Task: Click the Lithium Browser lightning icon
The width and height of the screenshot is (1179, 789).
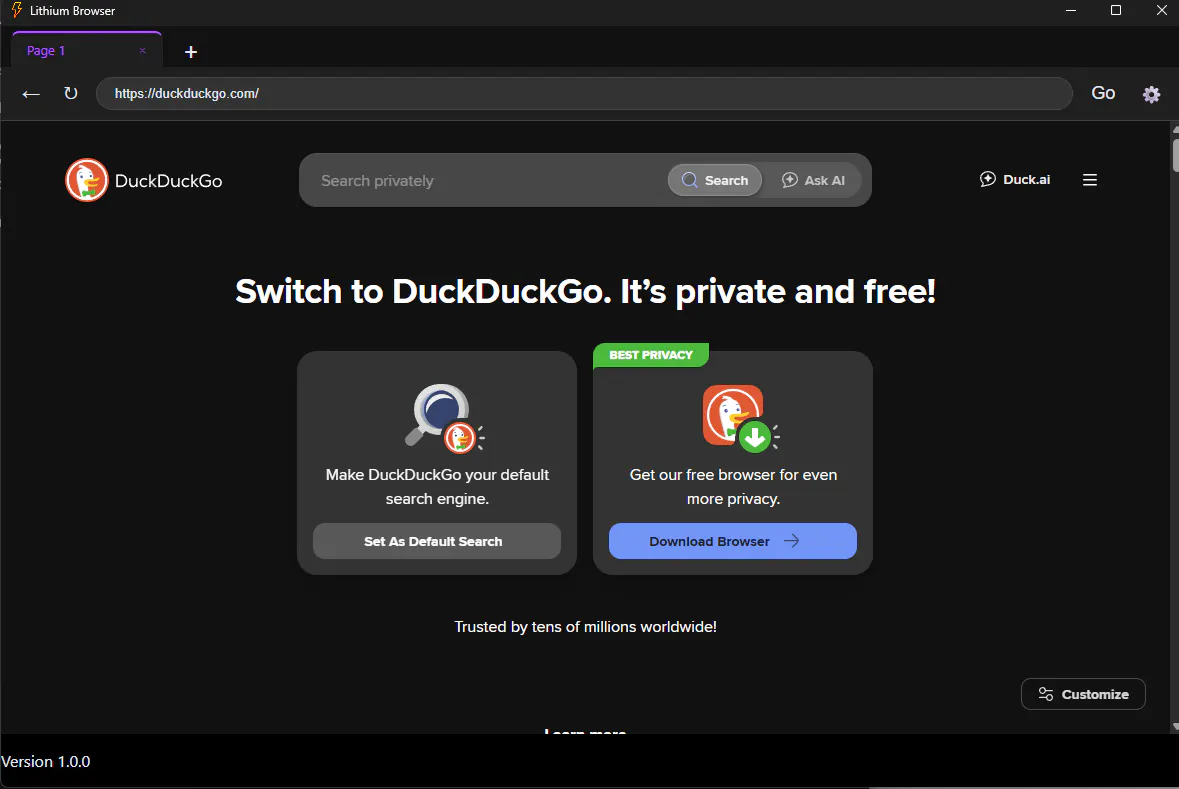Action: tap(17, 11)
